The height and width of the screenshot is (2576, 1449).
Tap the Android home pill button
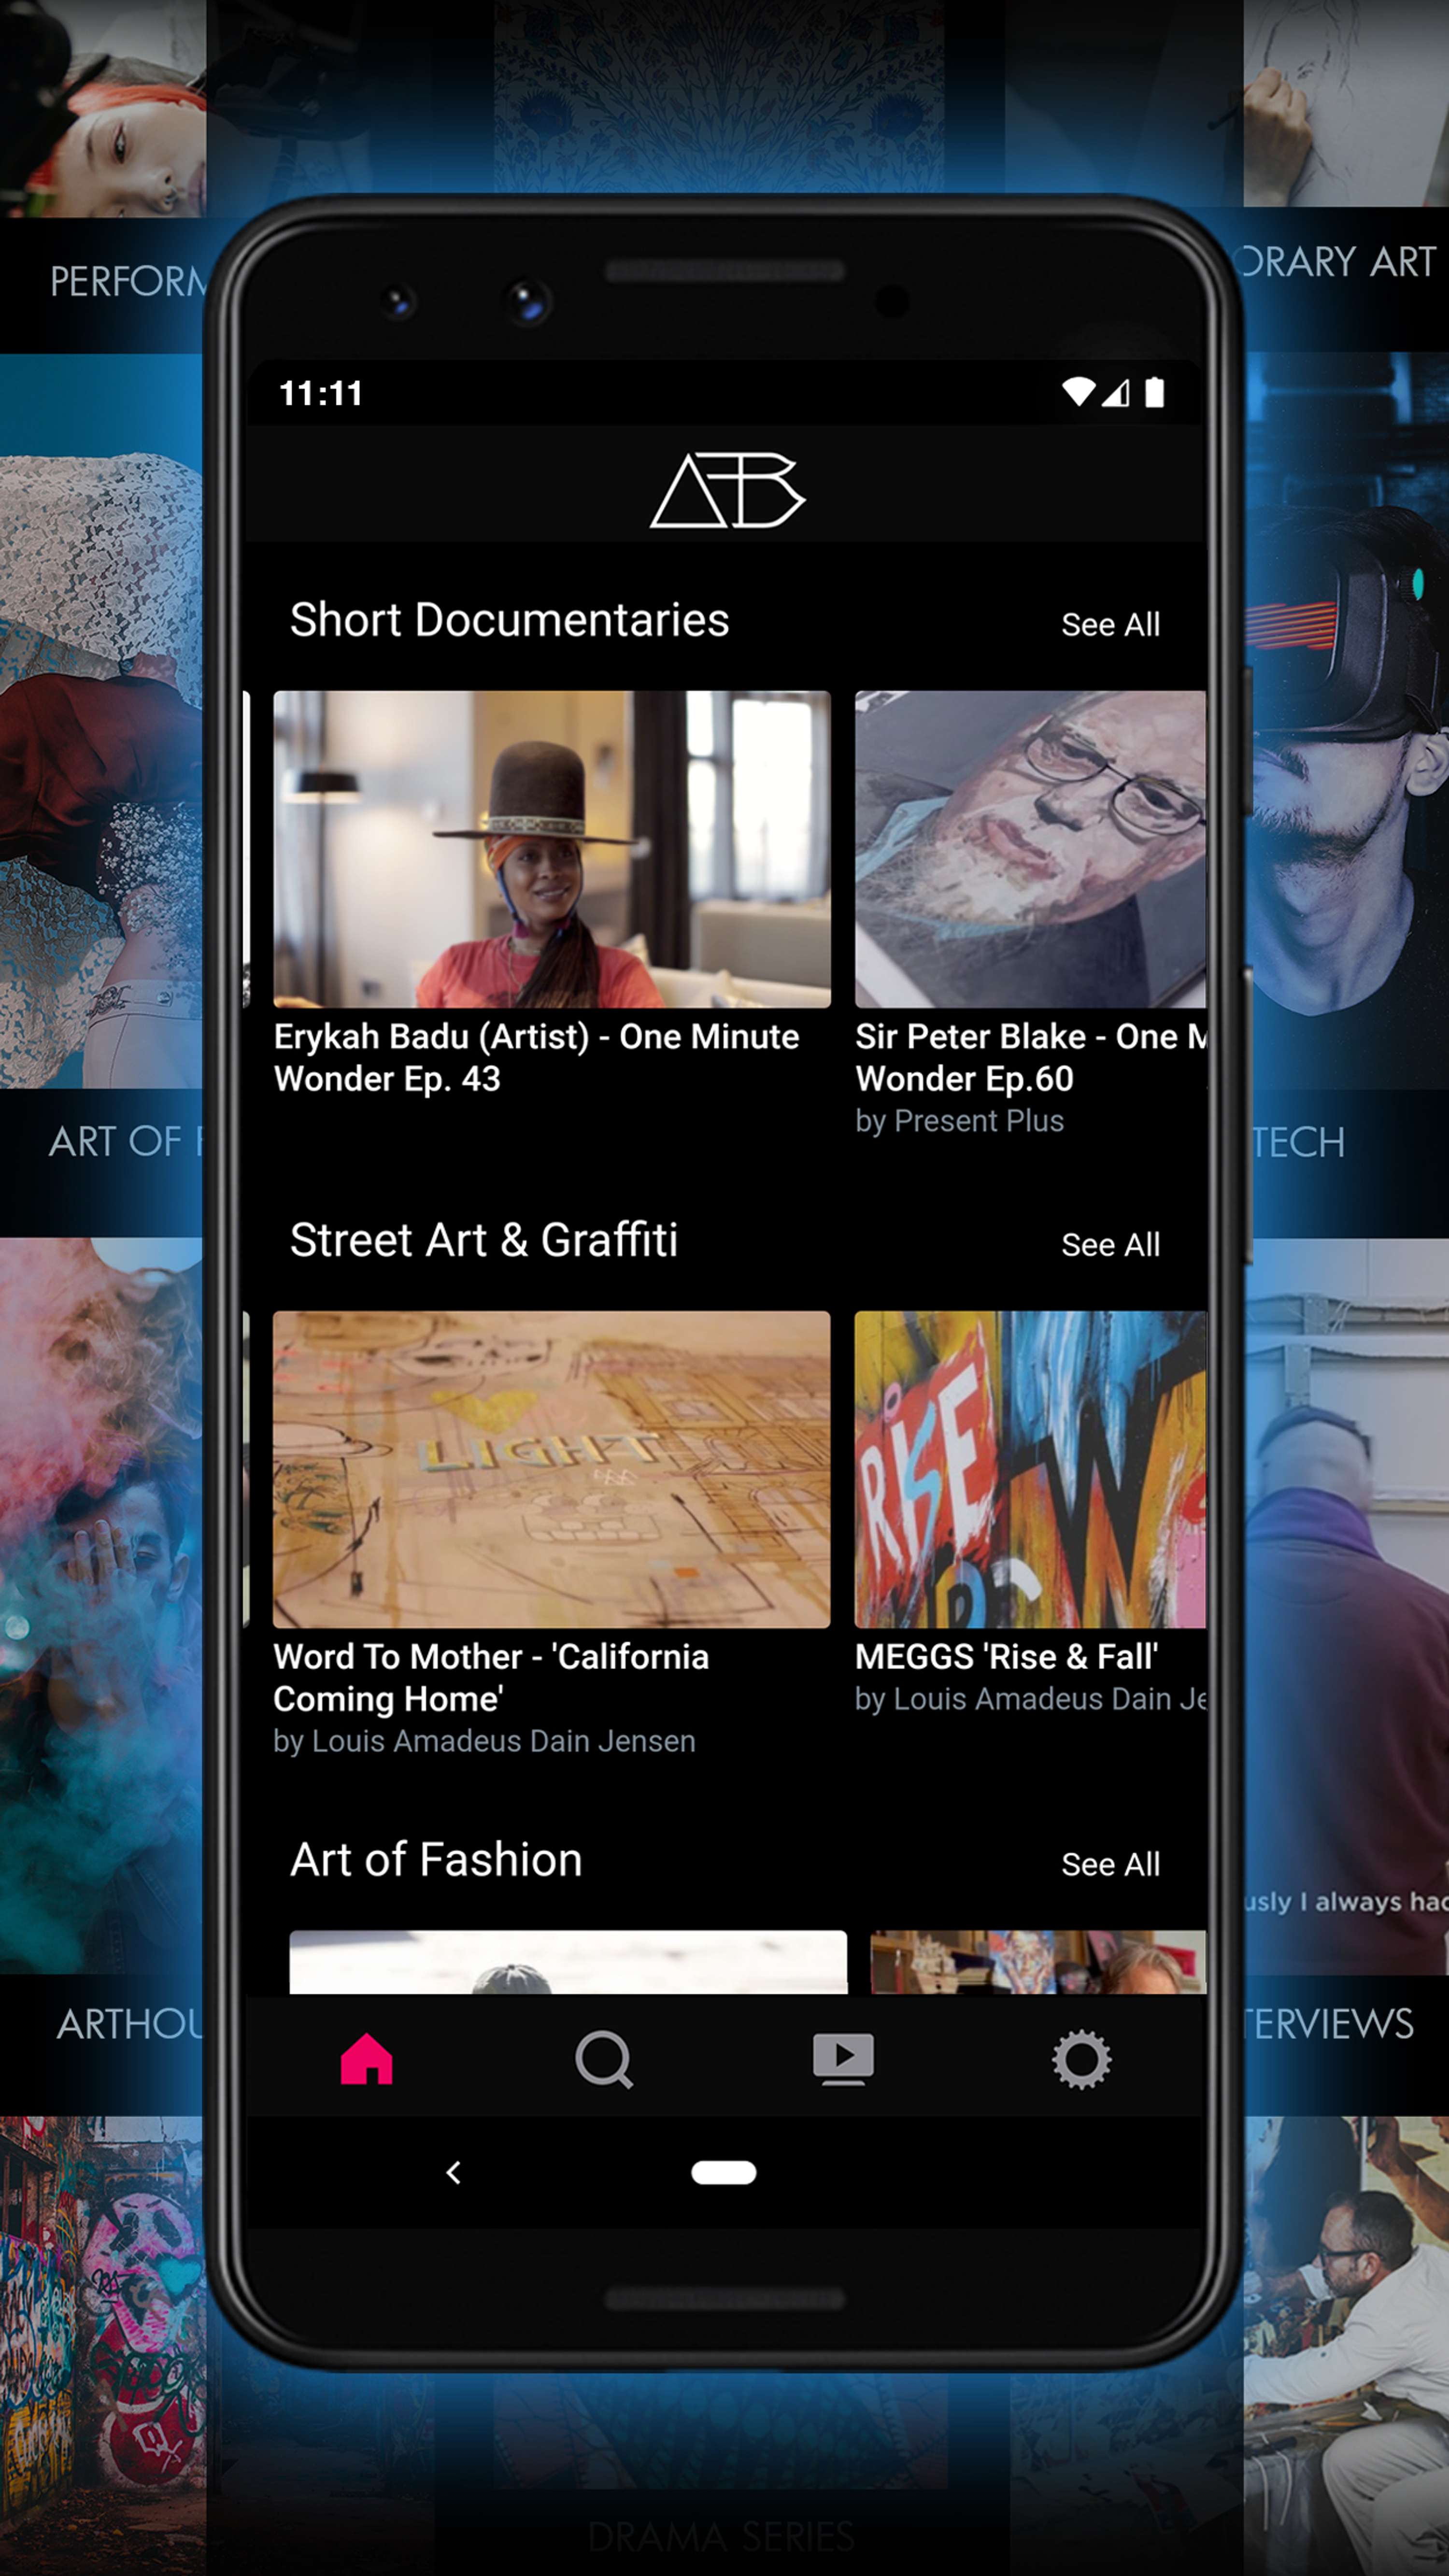pyautogui.click(x=724, y=2172)
